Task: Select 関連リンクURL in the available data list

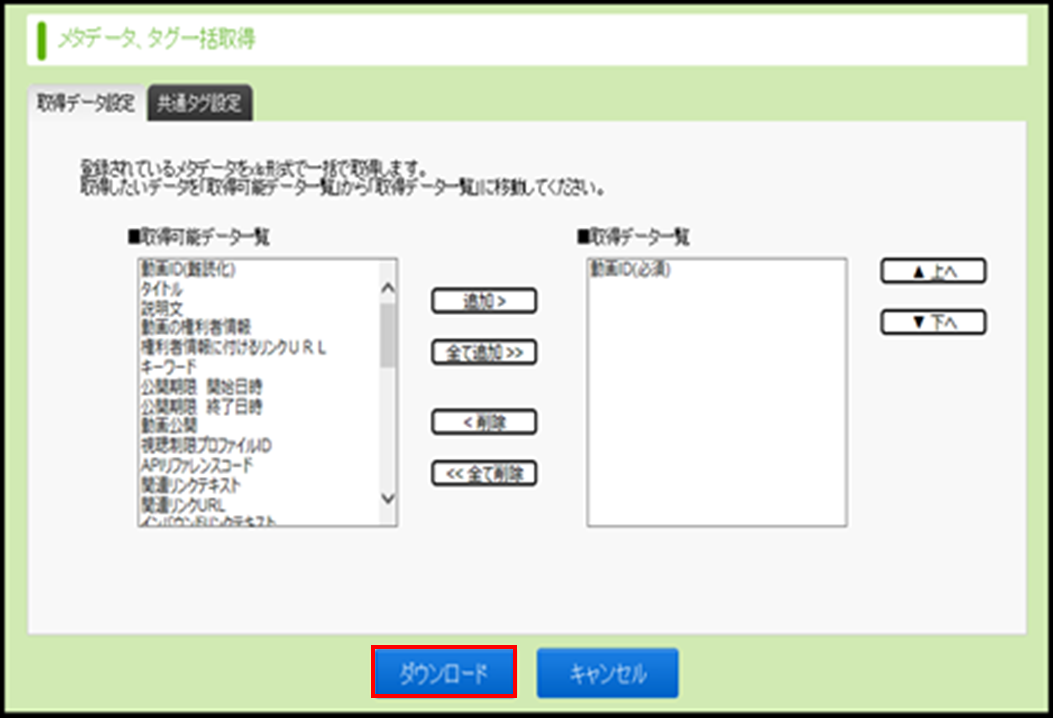Action: pos(182,504)
